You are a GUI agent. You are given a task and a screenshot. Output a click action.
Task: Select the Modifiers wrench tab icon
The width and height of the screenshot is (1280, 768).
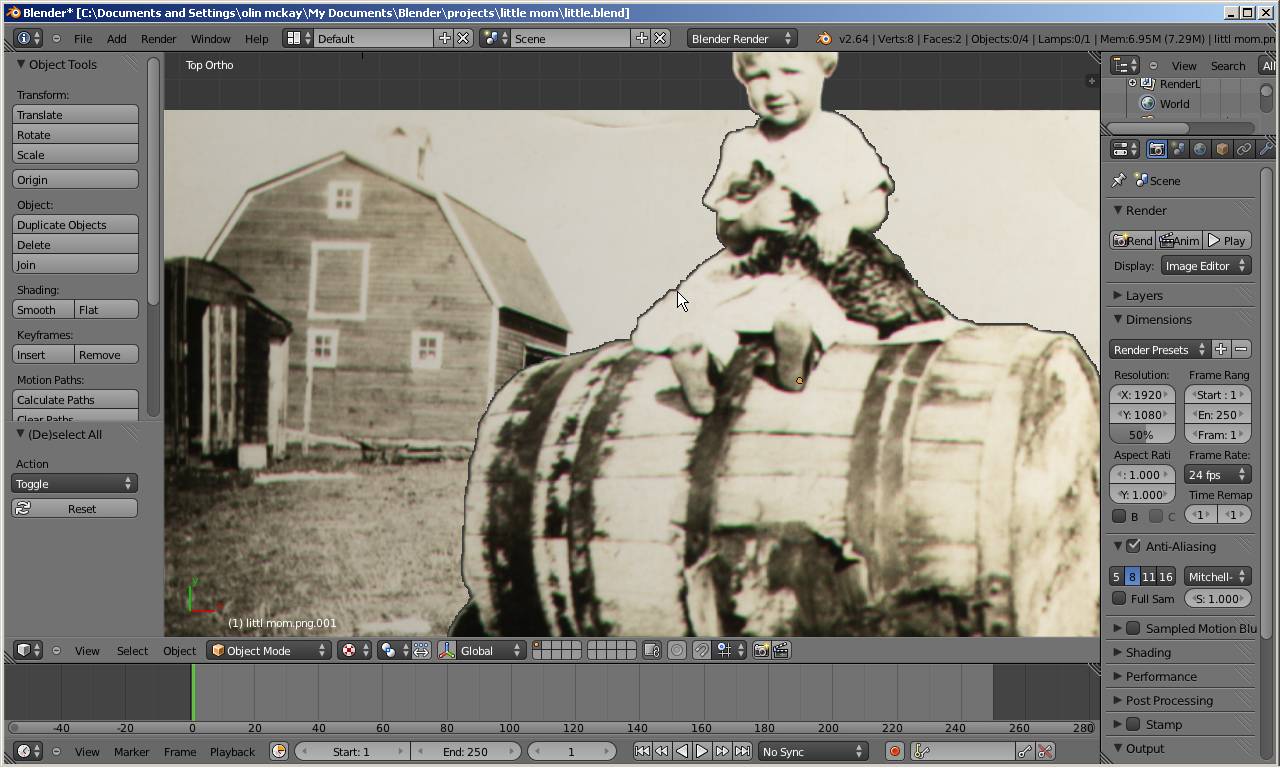click(1266, 149)
